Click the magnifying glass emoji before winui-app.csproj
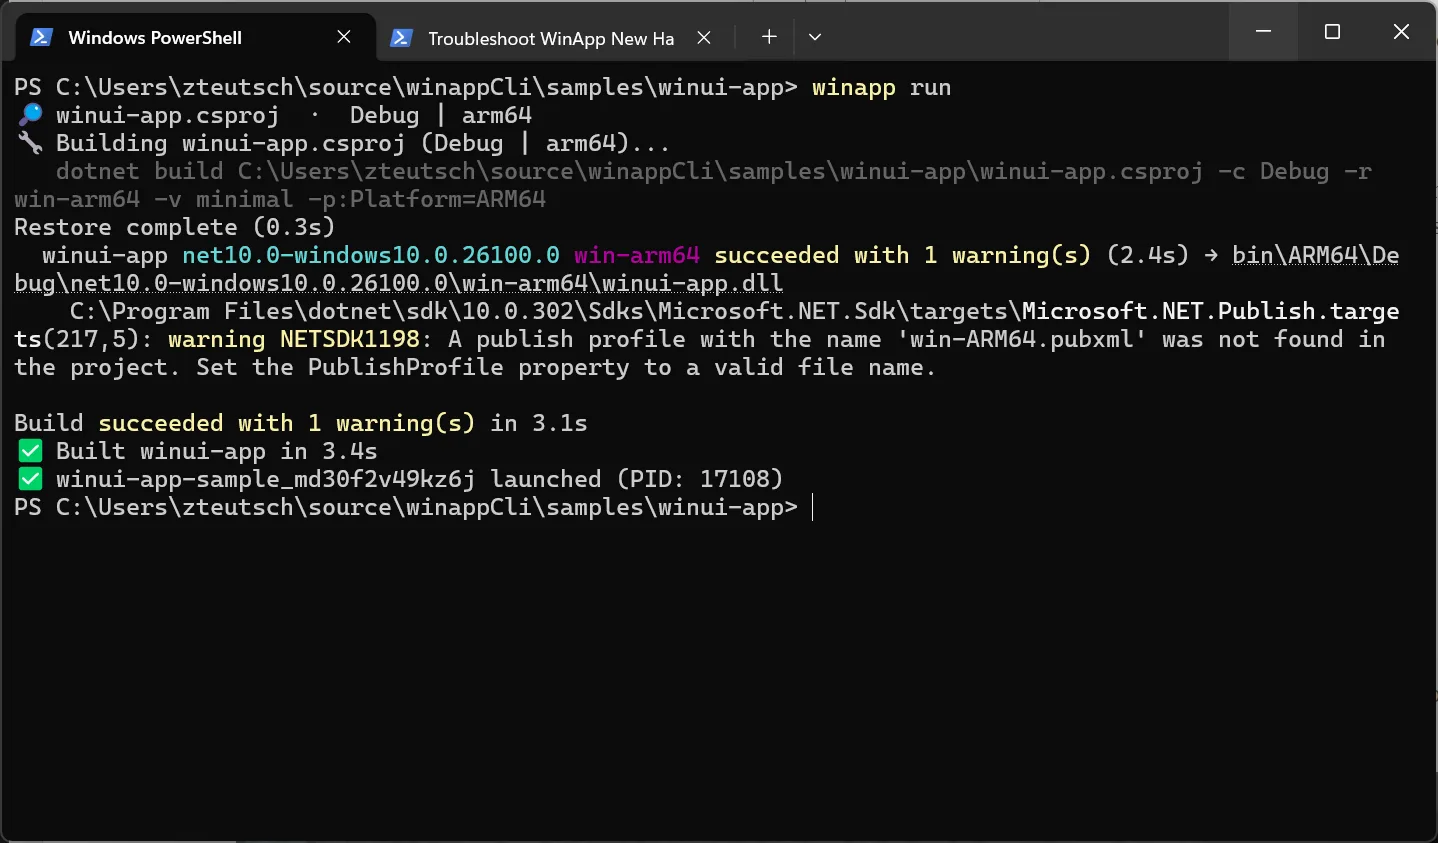The width and height of the screenshot is (1438, 843). (31, 115)
